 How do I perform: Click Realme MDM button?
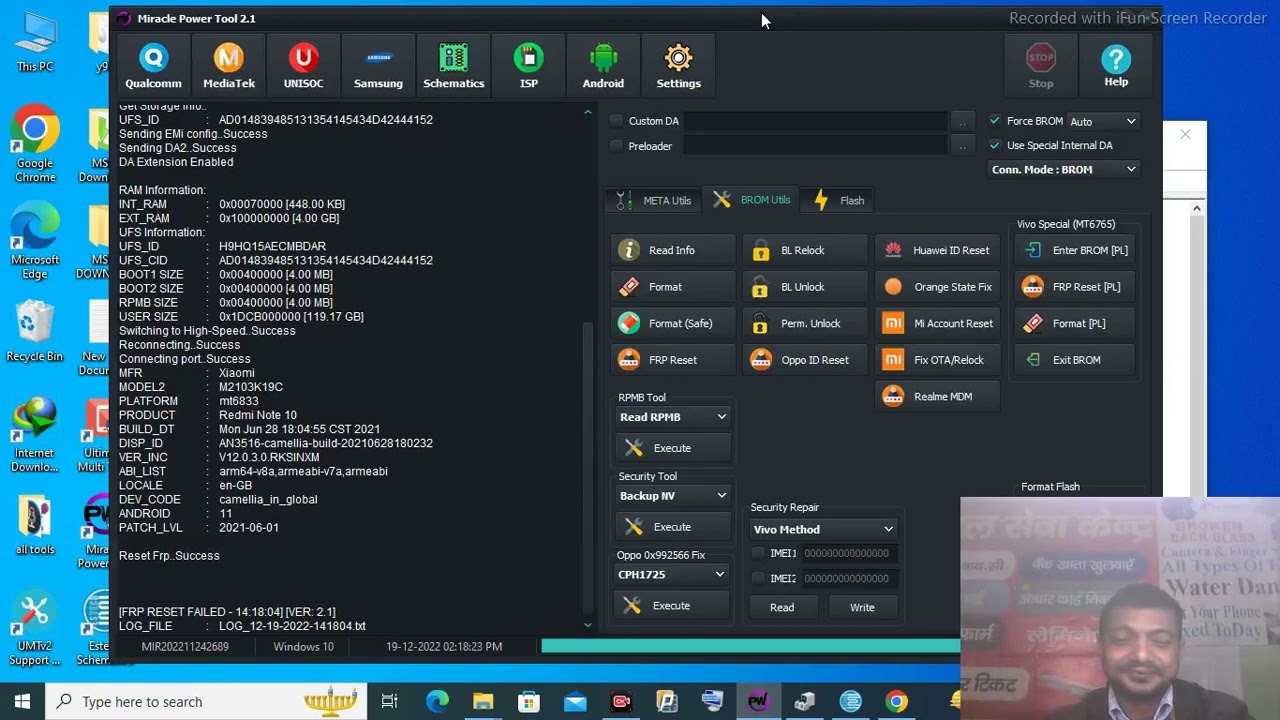tap(938, 396)
